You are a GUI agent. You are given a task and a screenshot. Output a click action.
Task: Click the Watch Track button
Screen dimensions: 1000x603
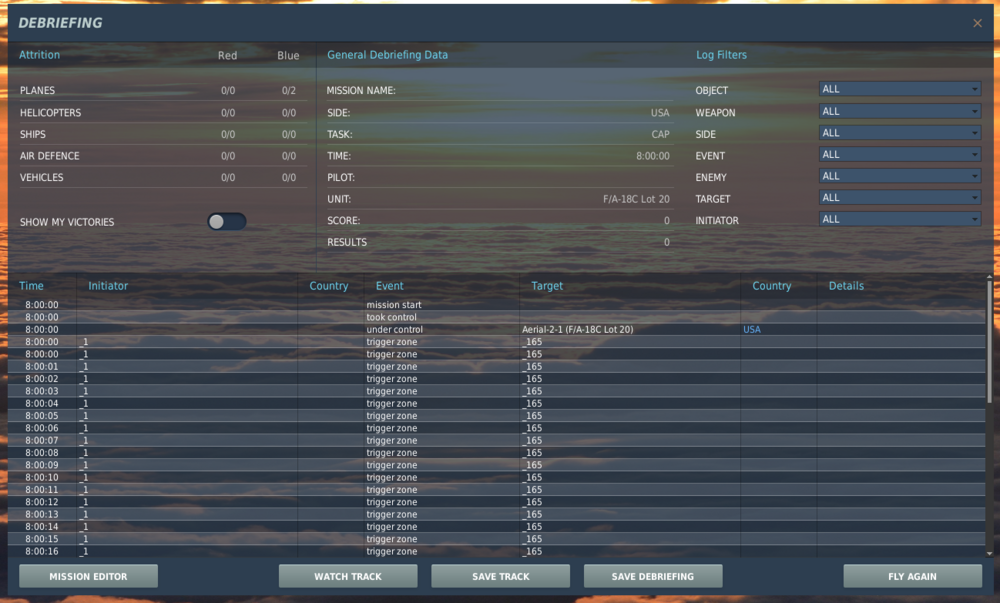coord(348,576)
